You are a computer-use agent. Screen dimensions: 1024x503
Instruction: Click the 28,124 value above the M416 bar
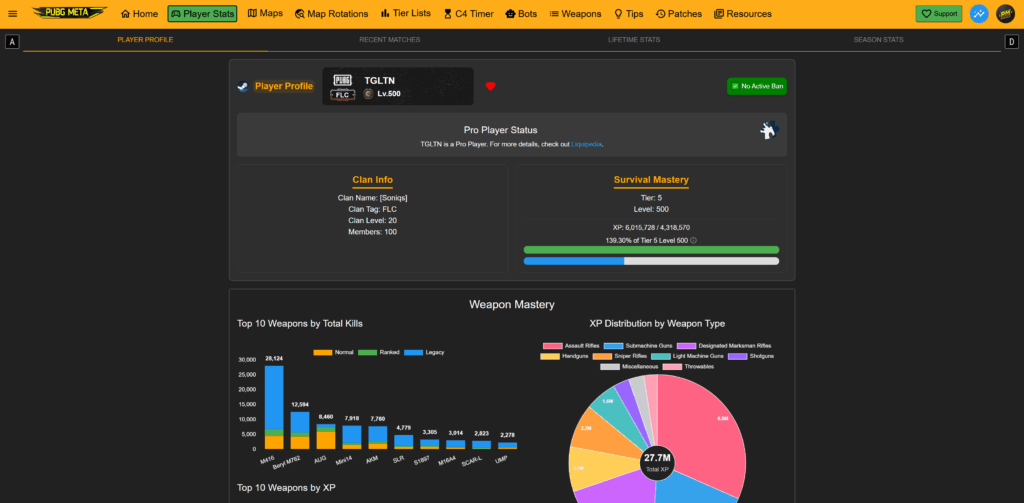pyautogui.click(x=274, y=359)
